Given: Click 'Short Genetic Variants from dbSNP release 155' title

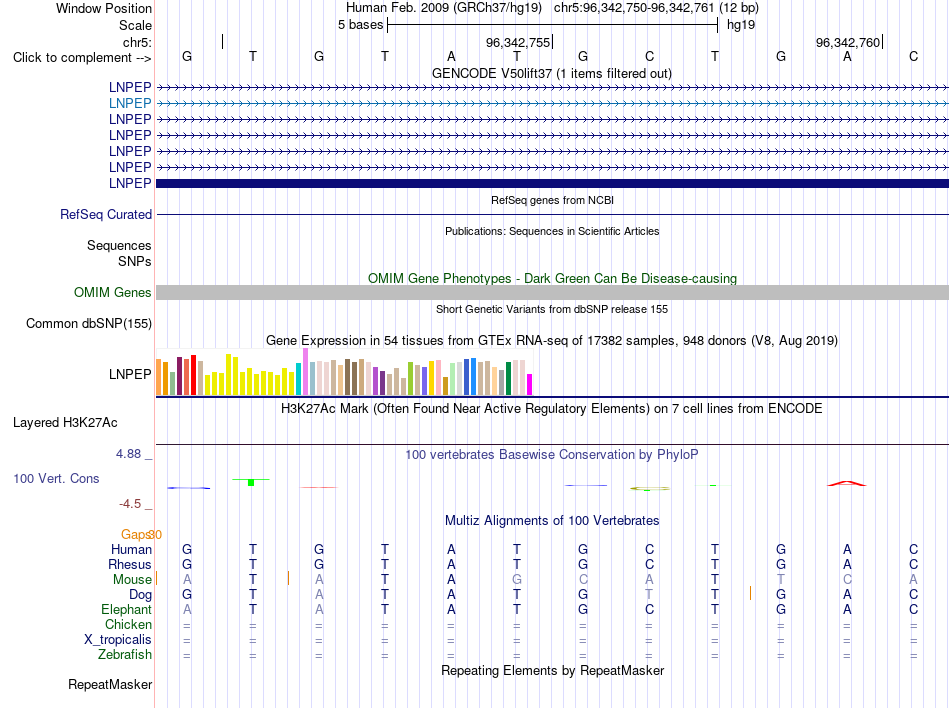Looking at the screenshot, I should [x=552, y=309].
